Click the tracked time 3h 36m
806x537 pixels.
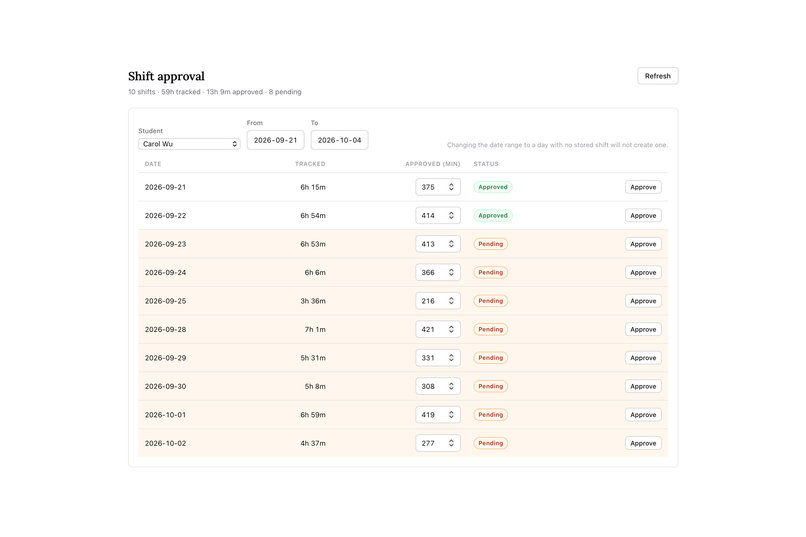(x=313, y=301)
